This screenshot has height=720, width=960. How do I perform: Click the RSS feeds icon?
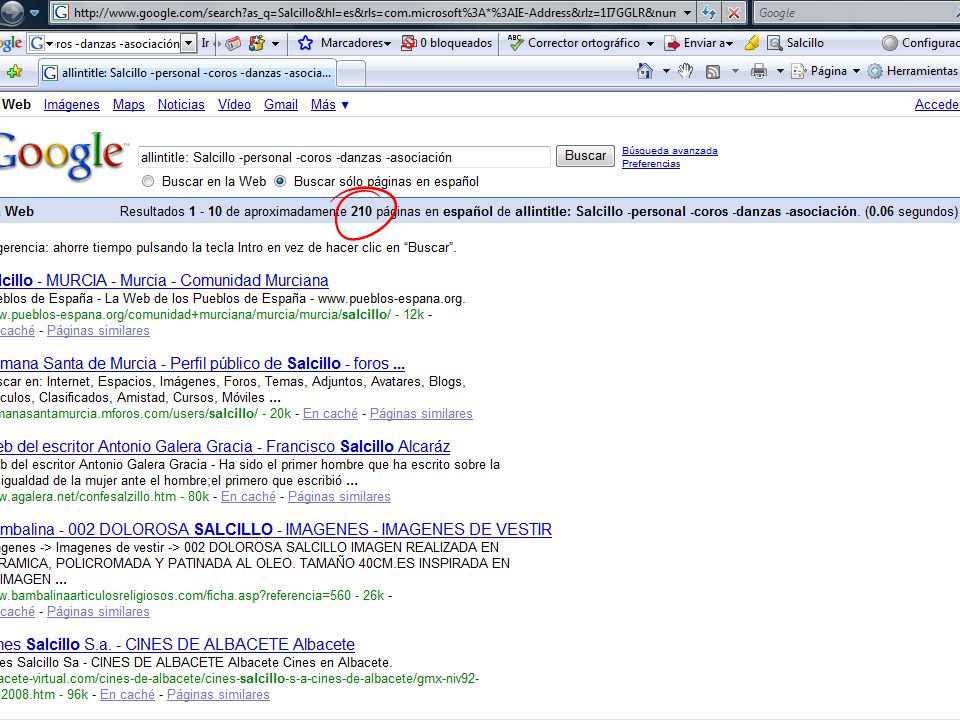point(713,72)
